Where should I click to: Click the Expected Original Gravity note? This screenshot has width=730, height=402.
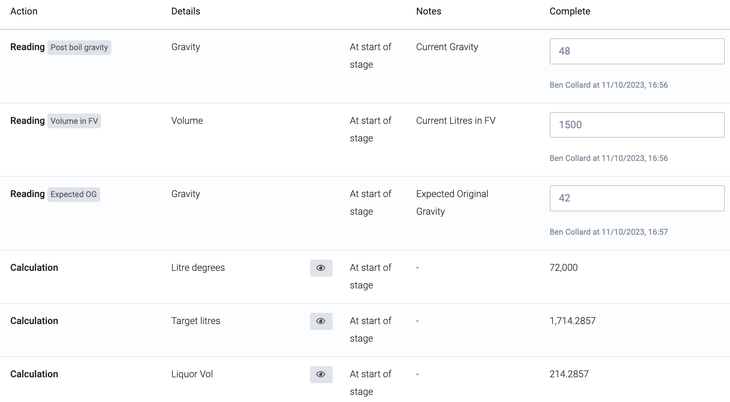pyautogui.click(x=452, y=203)
